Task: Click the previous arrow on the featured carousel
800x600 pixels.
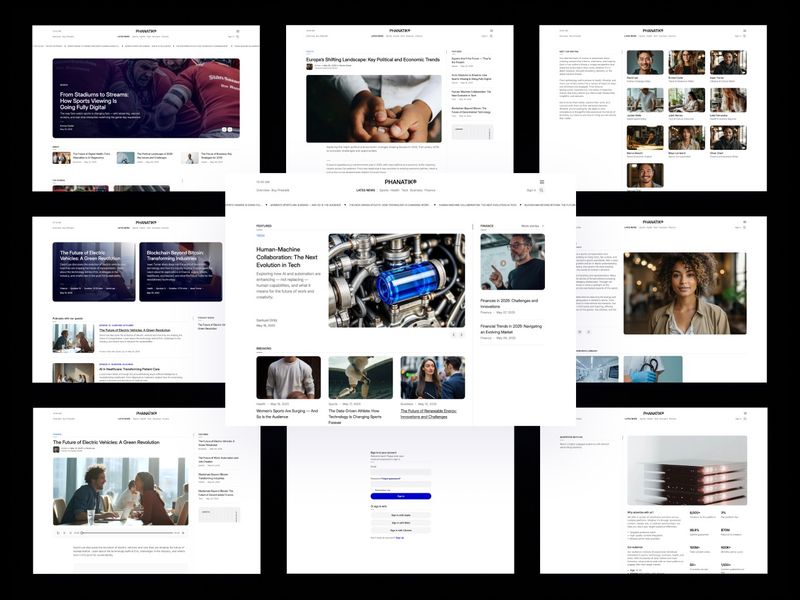Action: (453, 334)
